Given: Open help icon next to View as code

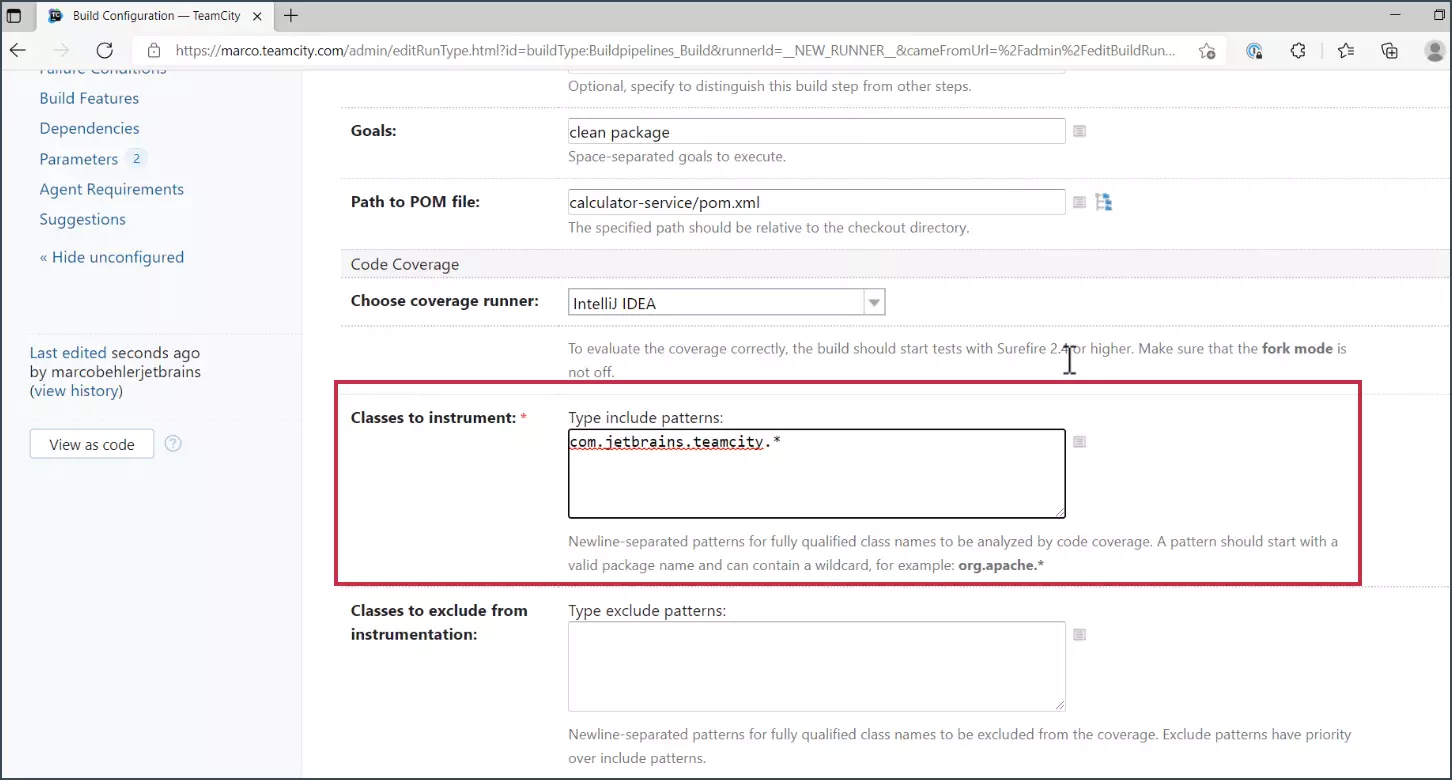Looking at the screenshot, I should (173, 443).
